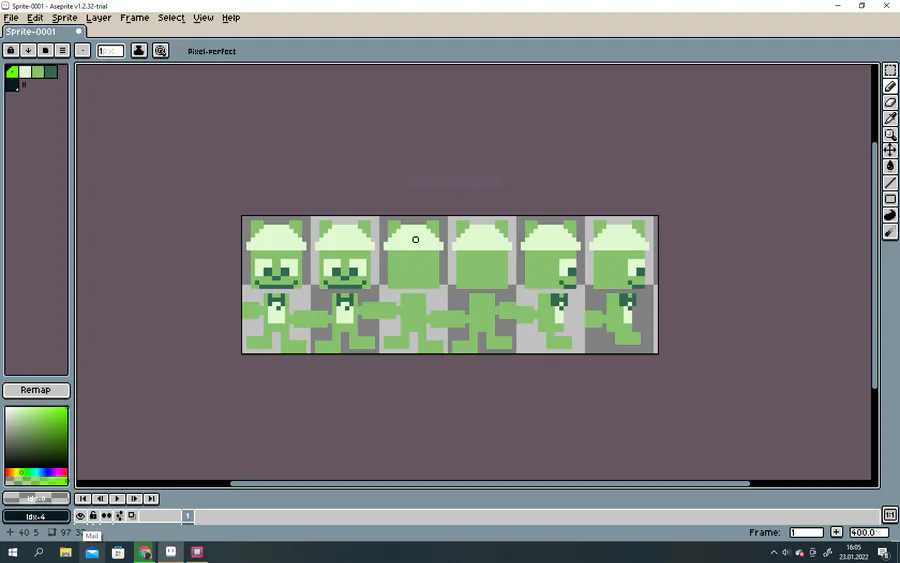Open the File menu
The height and width of the screenshot is (563, 900).
click(11, 18)
